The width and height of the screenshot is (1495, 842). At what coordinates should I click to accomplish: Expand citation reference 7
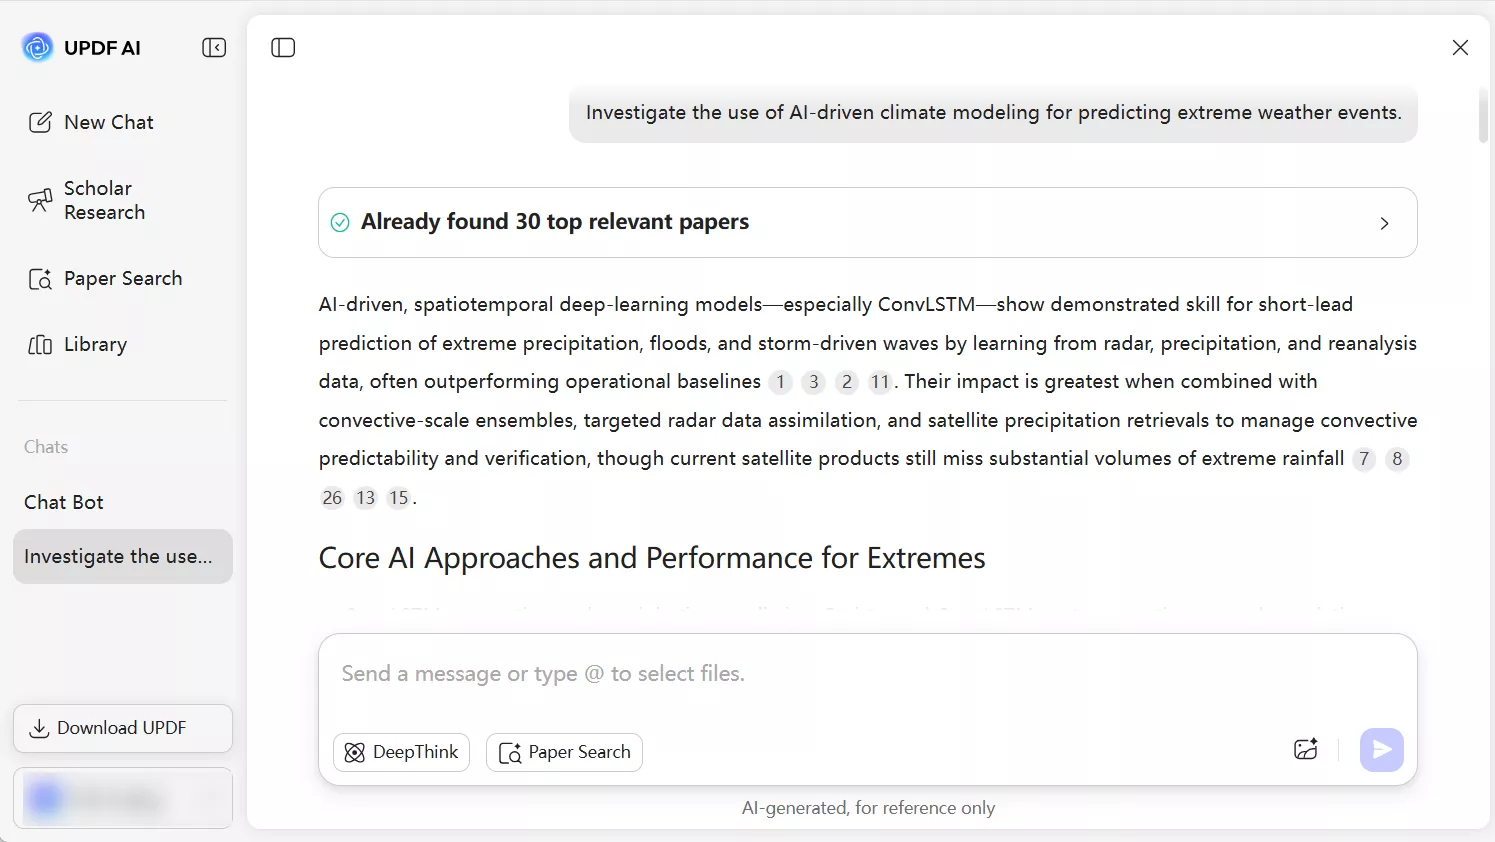tap(1363, 459)
